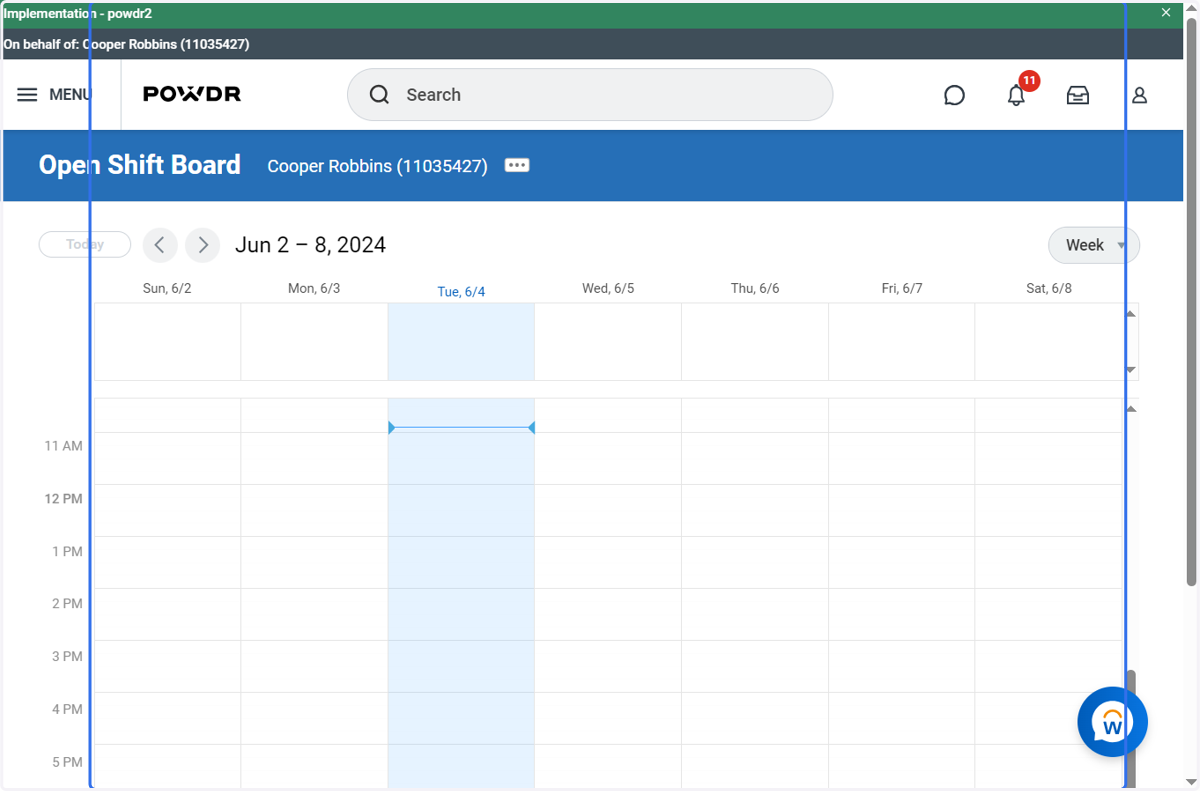Click the Cooper Robbins (11035427) header name
The width and height of the screenshot is (1200, 791).
[377, 166]
